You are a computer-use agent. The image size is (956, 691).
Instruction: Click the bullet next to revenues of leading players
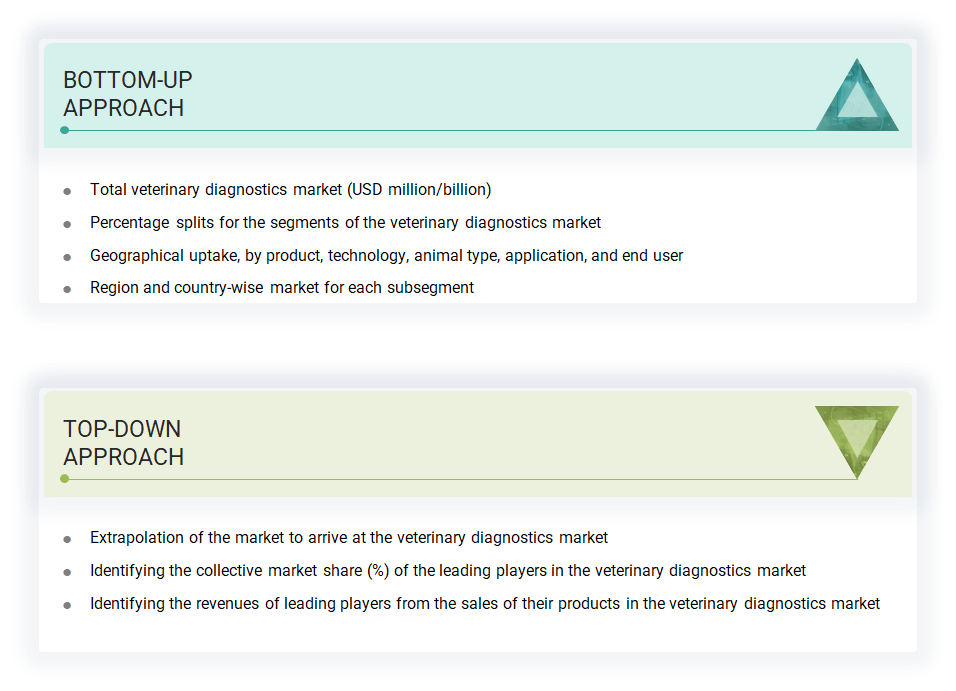(68, 603)
